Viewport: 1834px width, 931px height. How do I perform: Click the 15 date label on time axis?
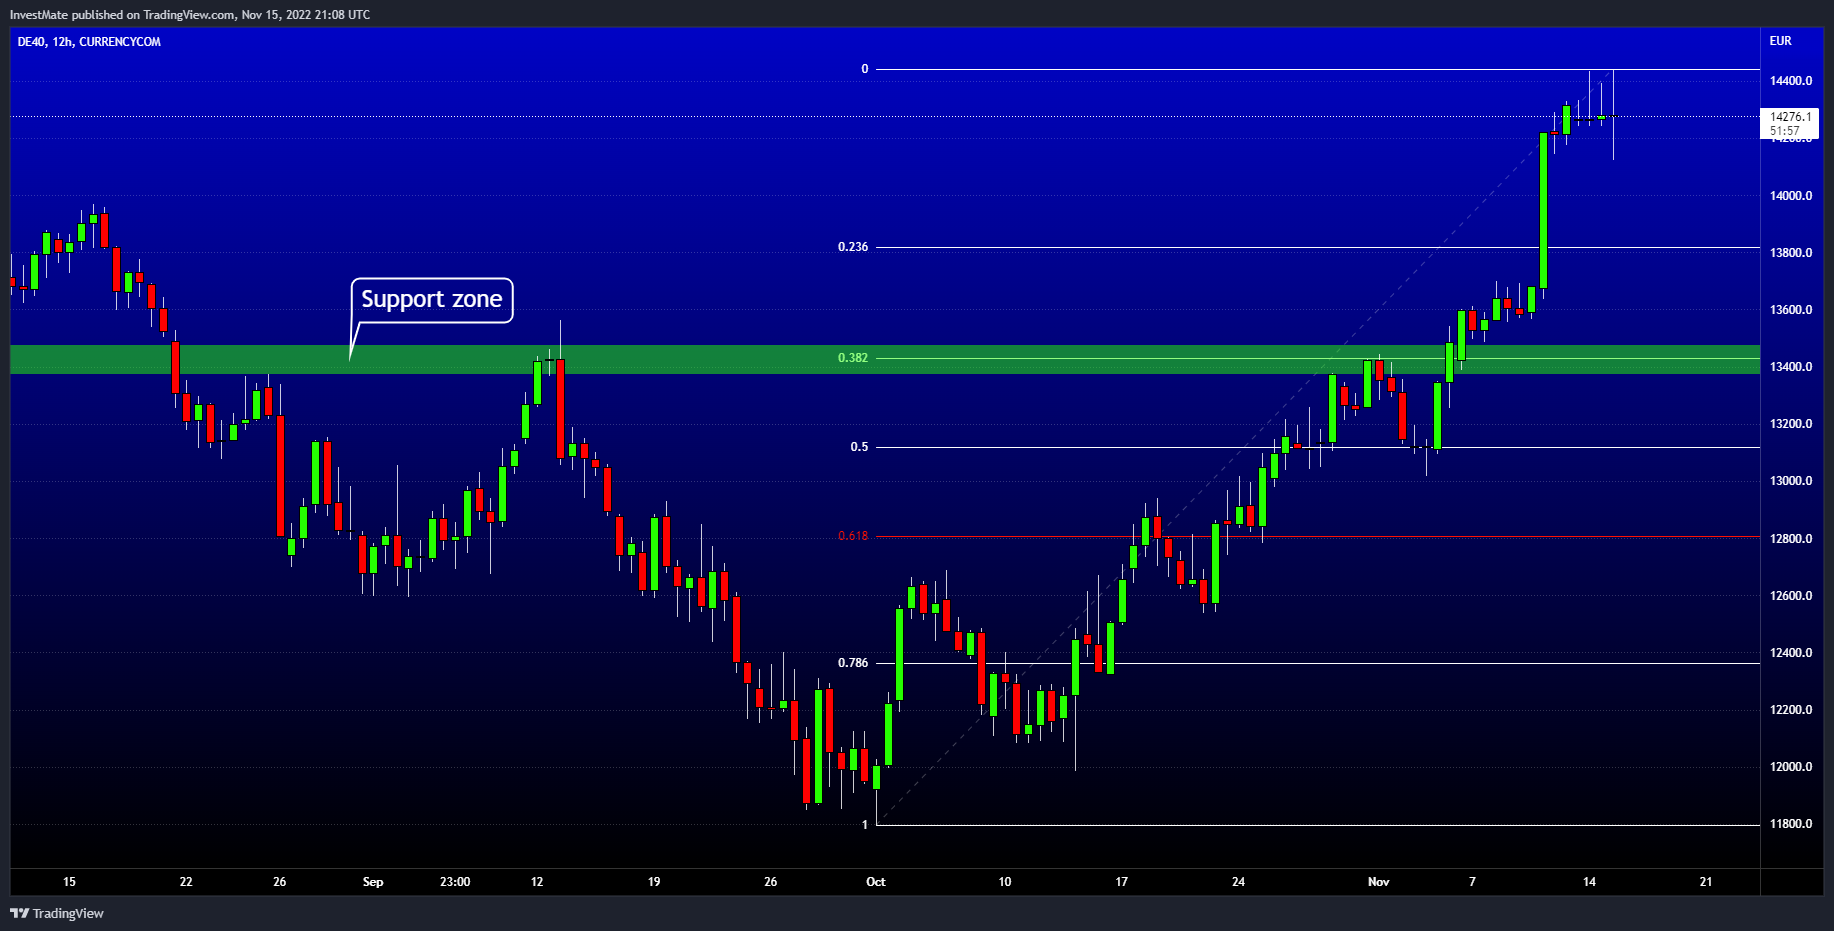(x=69, y=882)
